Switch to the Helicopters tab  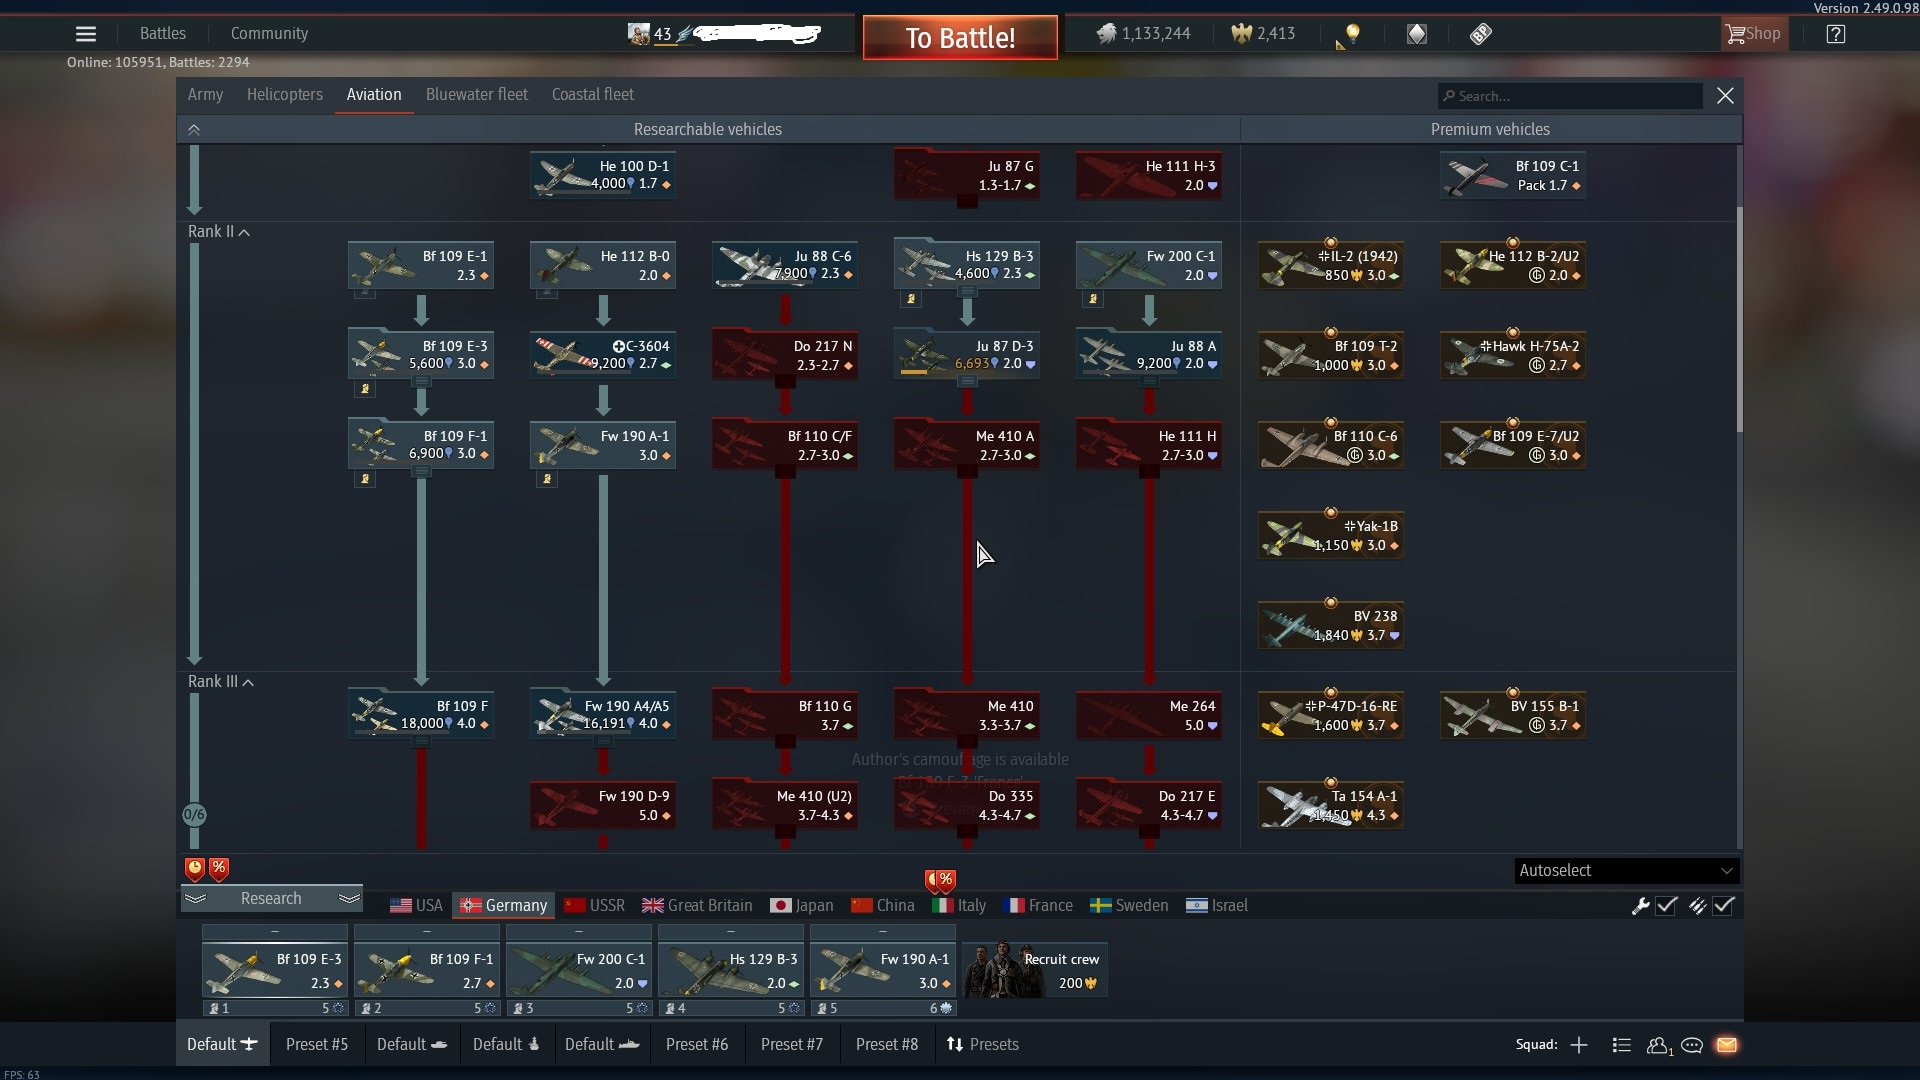click(x=284, y=95)
